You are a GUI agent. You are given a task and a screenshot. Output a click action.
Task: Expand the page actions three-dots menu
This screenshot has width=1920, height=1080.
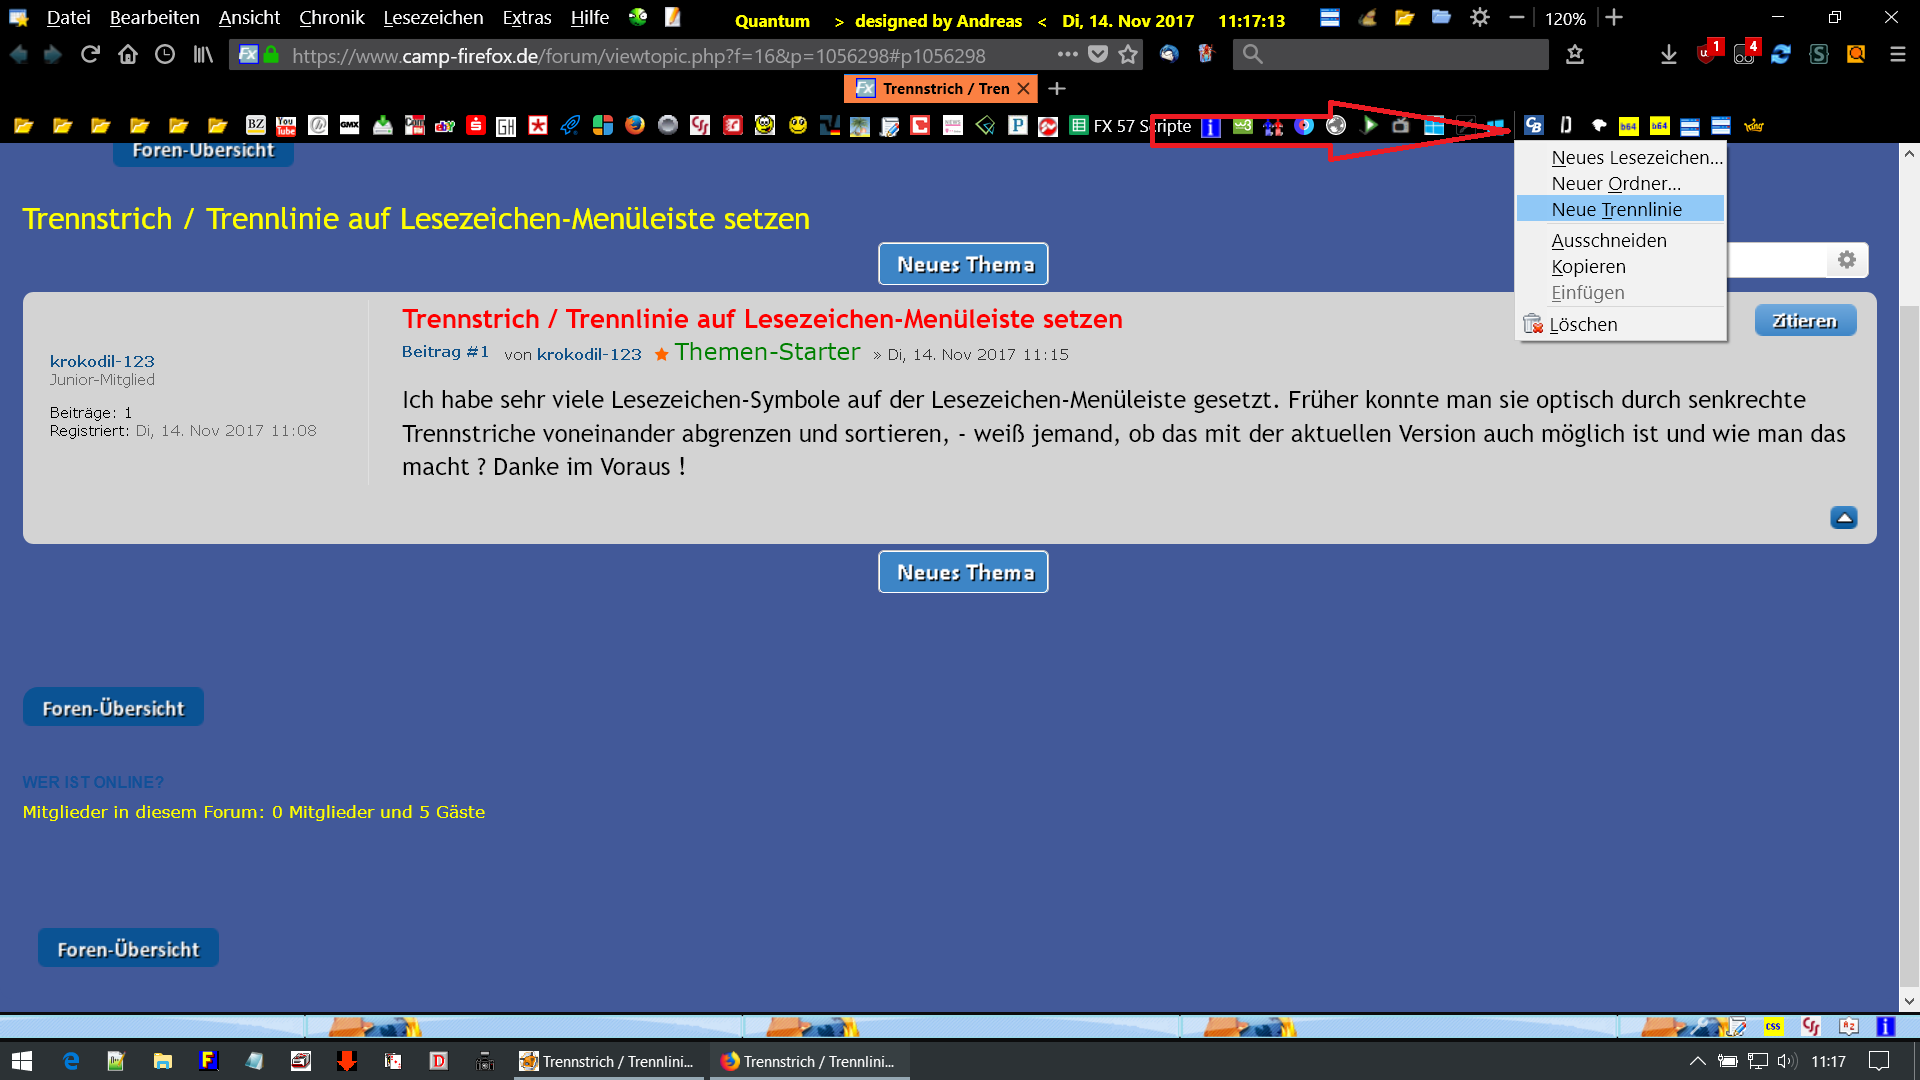[1067, 55]
